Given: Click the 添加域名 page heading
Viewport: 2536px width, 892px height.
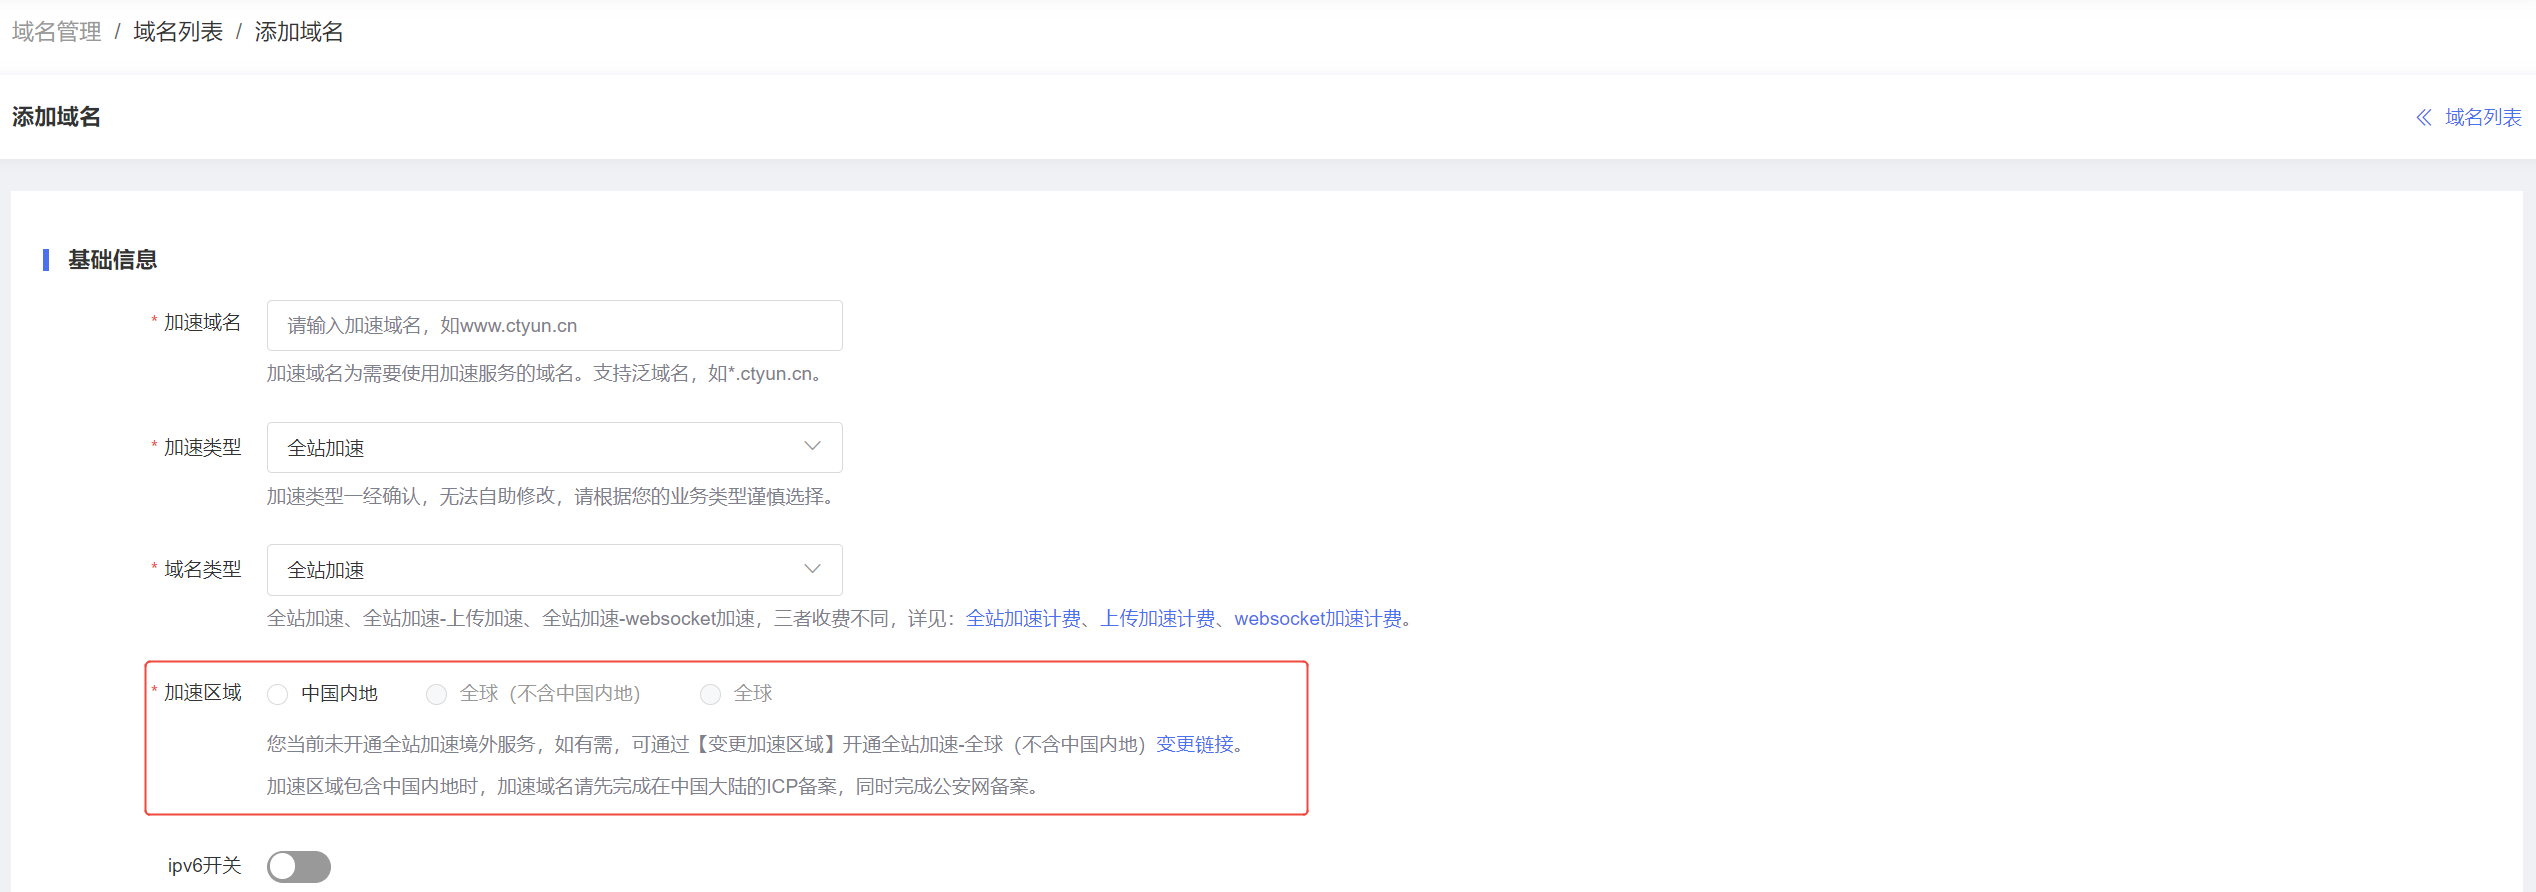Looking at the screenshot, I should 56,117.
